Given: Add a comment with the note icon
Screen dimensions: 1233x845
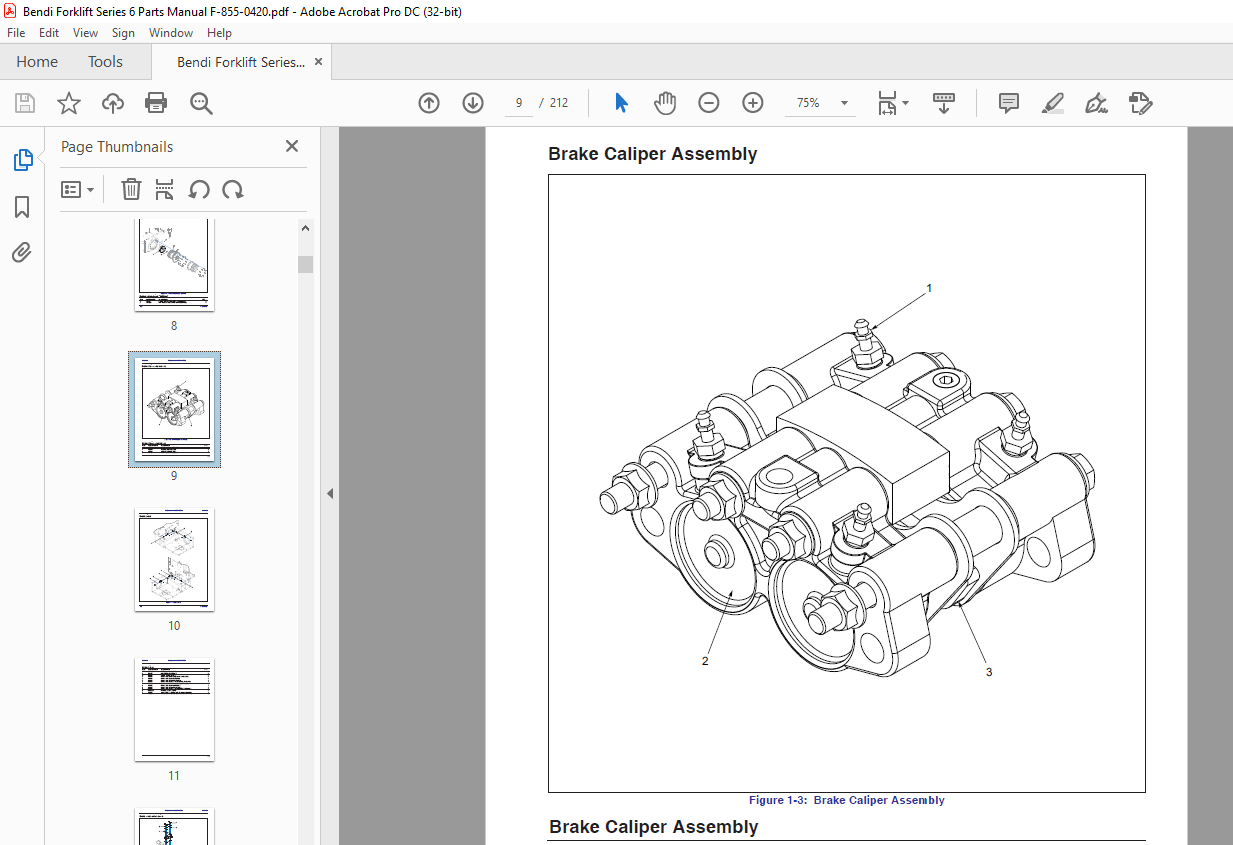Looking at the screenshot, I should 1009,103.
